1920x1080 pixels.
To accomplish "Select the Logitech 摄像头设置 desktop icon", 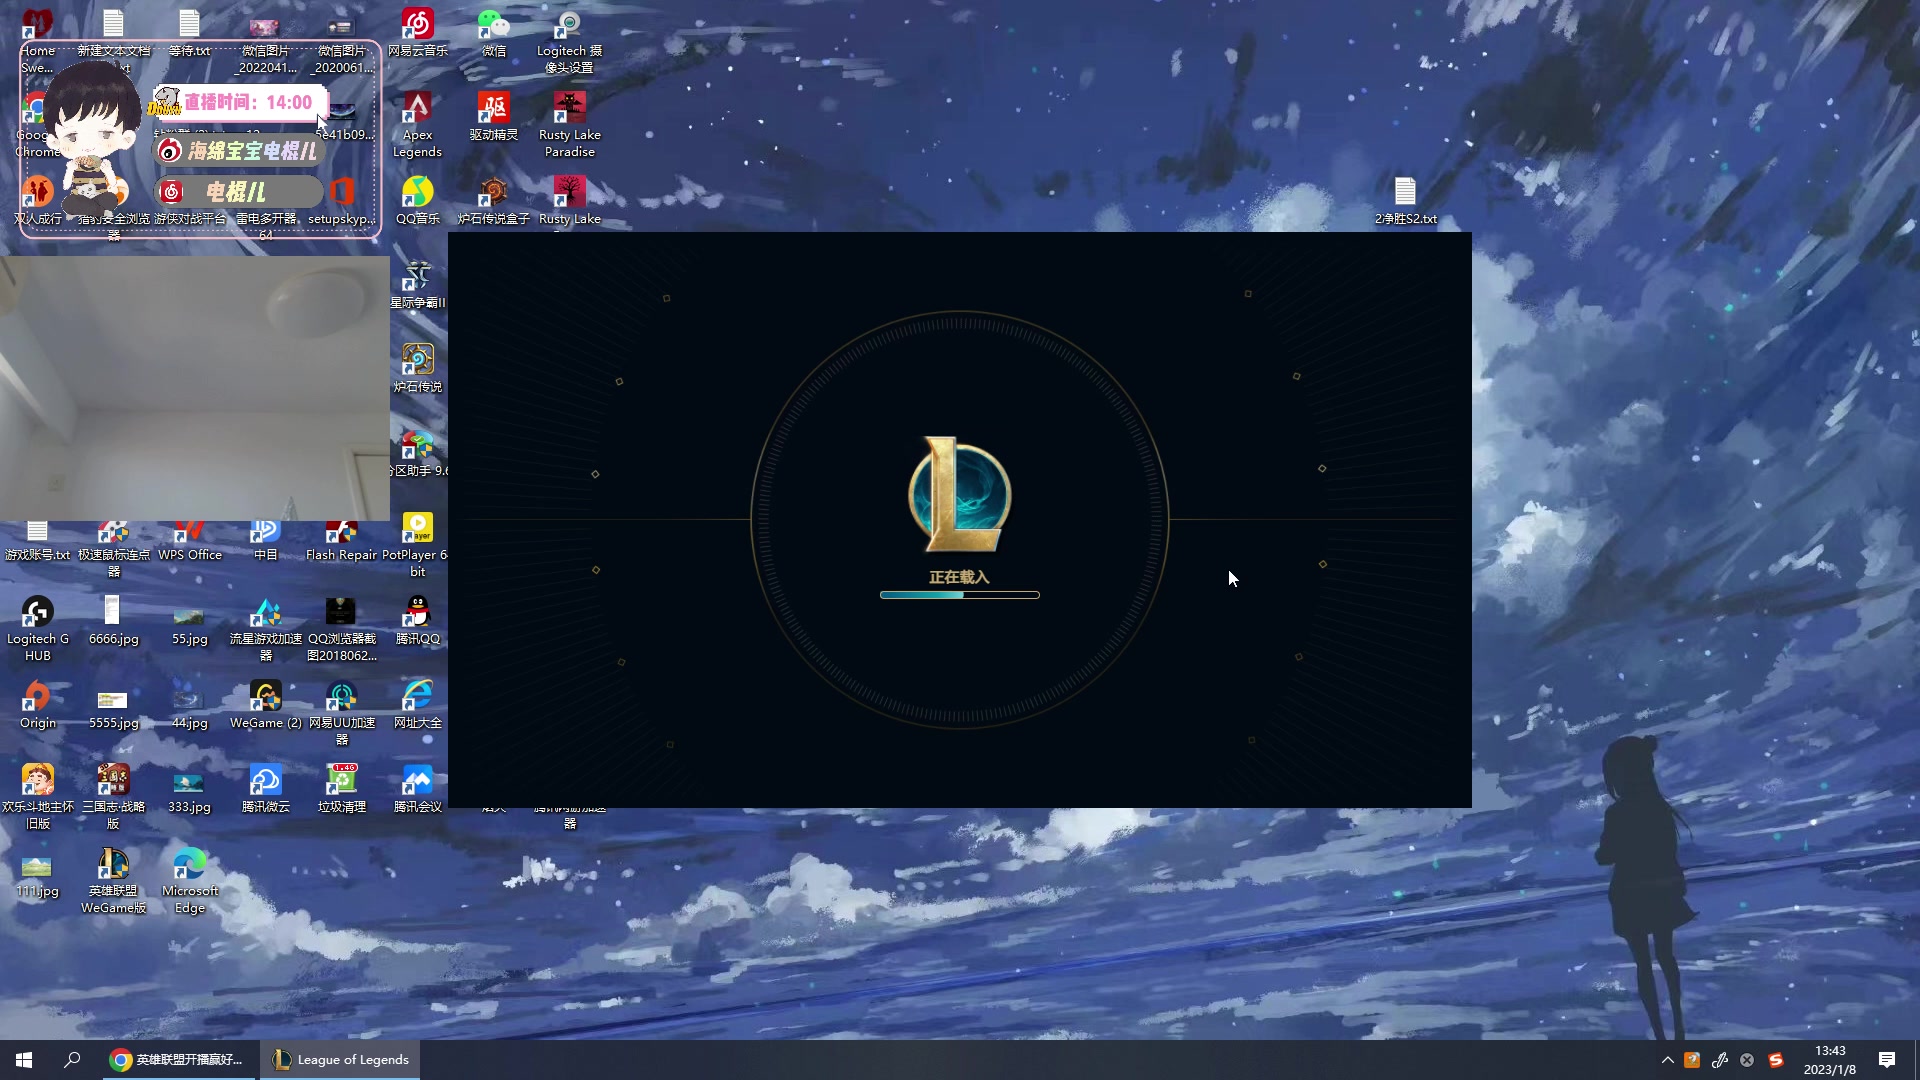I will (570, 41).
